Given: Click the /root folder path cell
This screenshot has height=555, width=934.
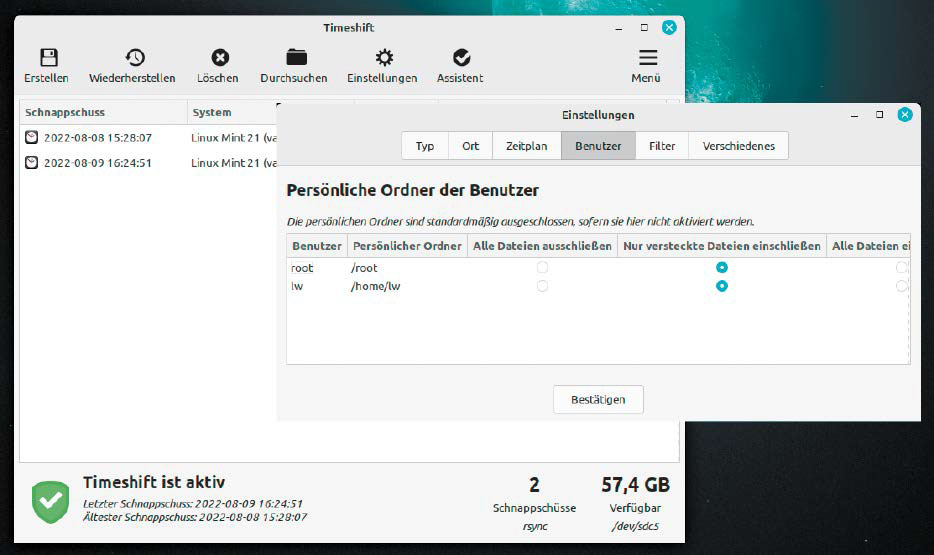Looking at the screenshot, I should pyautogui.click(x=364, y=268).
